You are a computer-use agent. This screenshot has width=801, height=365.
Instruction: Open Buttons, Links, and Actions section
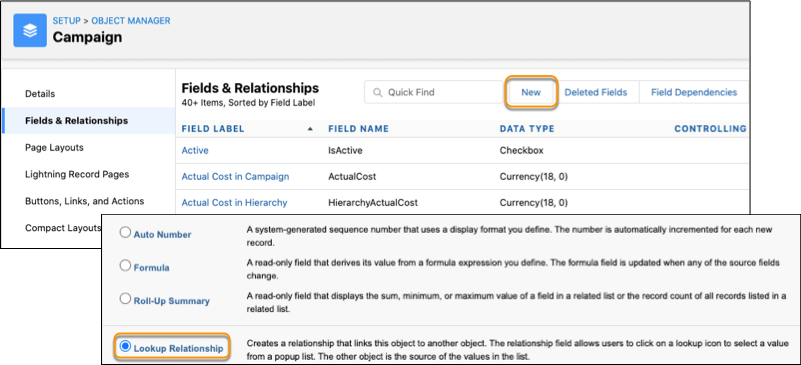coord(85,201)
